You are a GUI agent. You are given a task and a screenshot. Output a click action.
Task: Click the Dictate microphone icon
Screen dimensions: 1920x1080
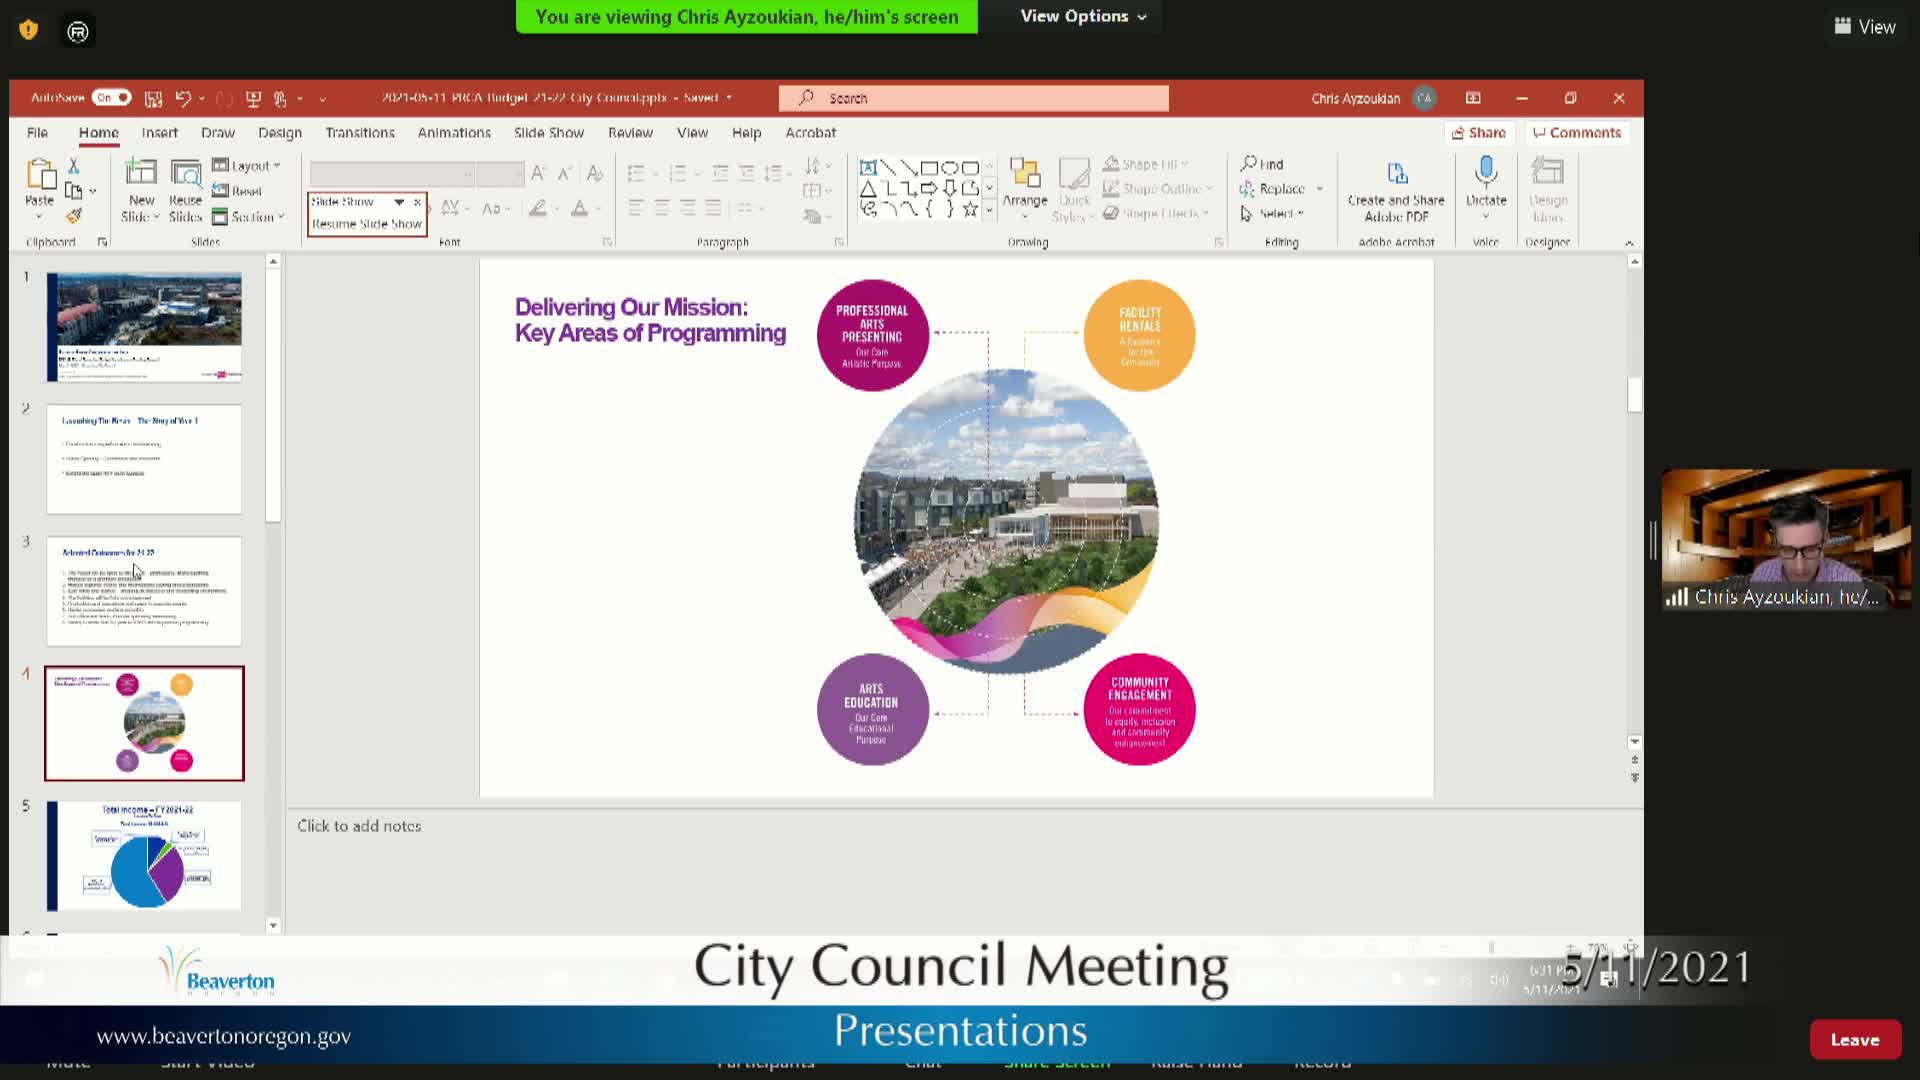(1486, 172)
